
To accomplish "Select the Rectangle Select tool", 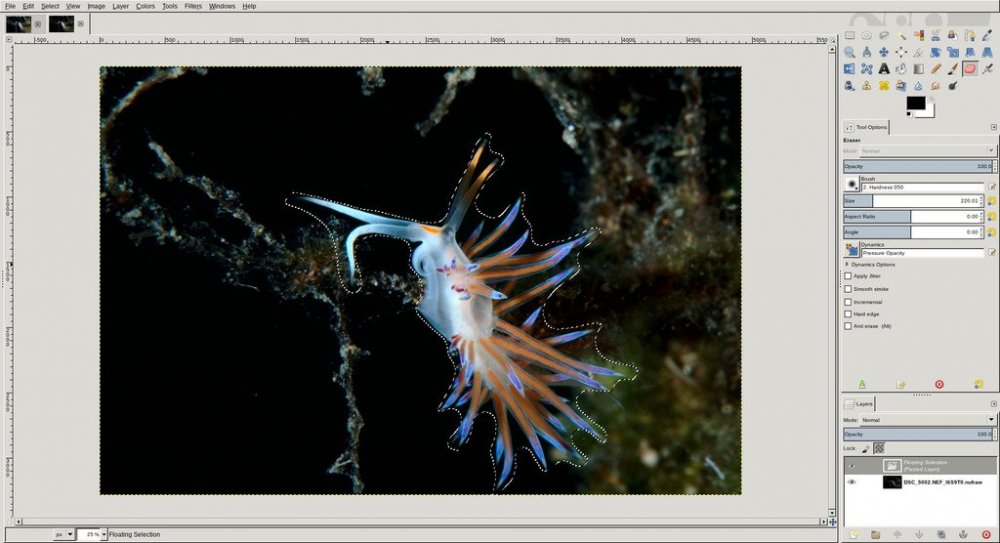I will pos(850,35).
